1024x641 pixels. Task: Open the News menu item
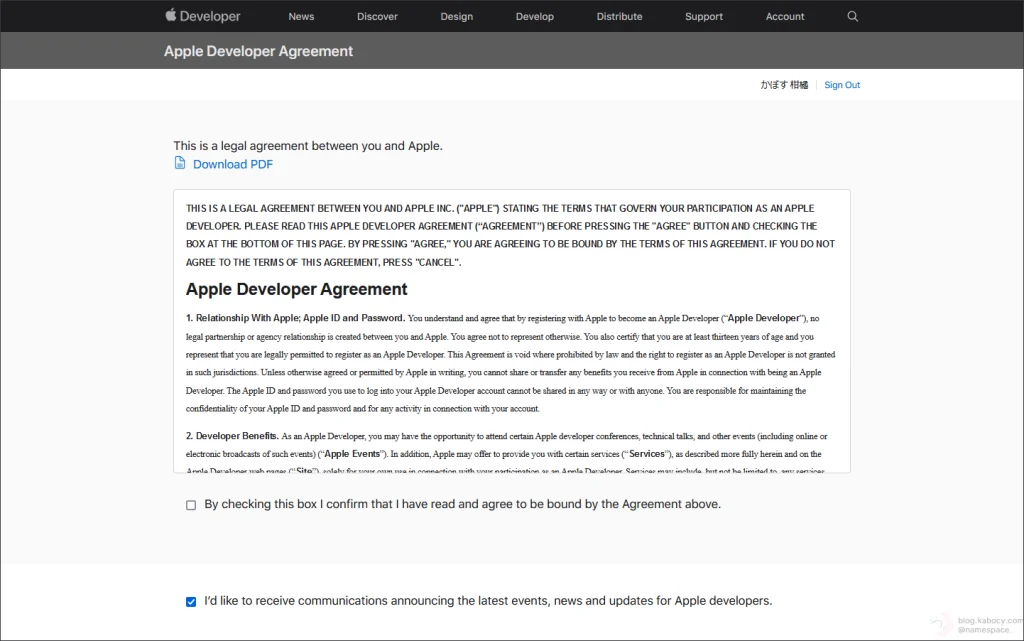click(301, 16)
